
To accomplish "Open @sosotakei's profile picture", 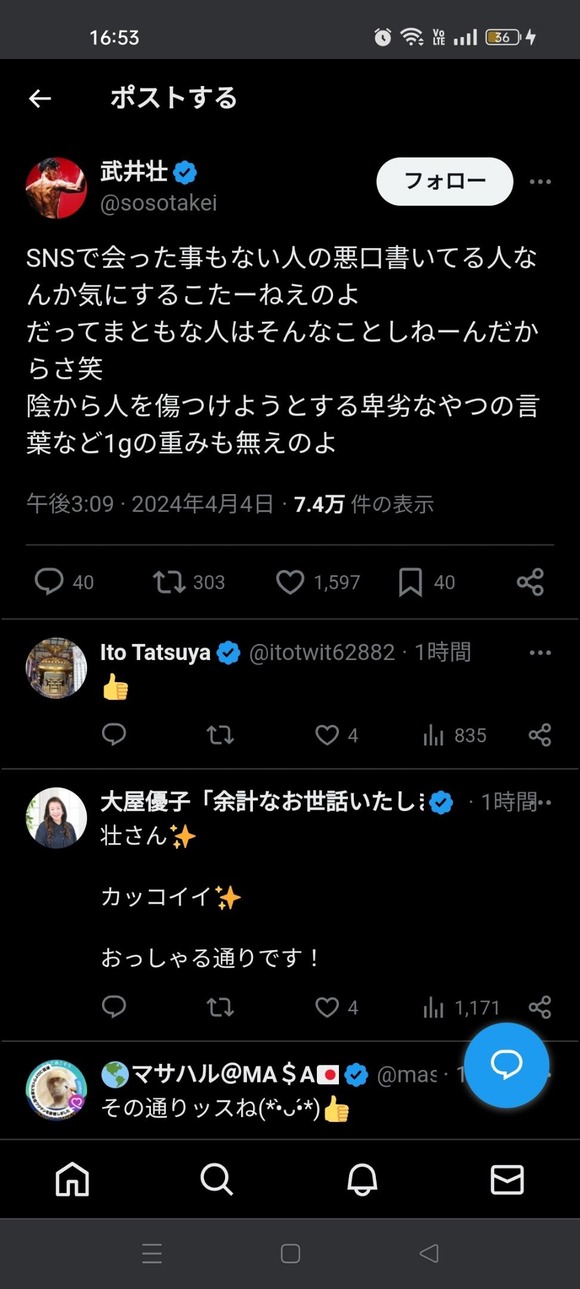I will [x=56, y=186].
